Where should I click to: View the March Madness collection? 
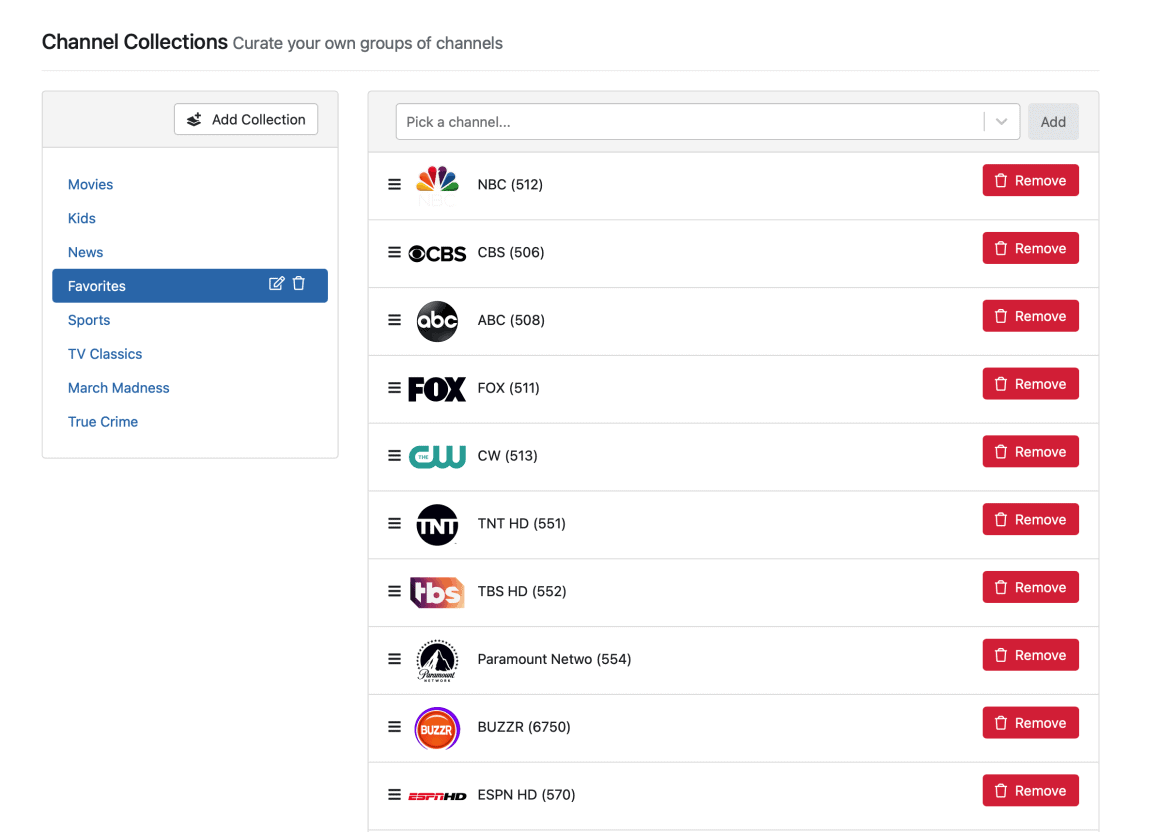click(x=118, y=387)
